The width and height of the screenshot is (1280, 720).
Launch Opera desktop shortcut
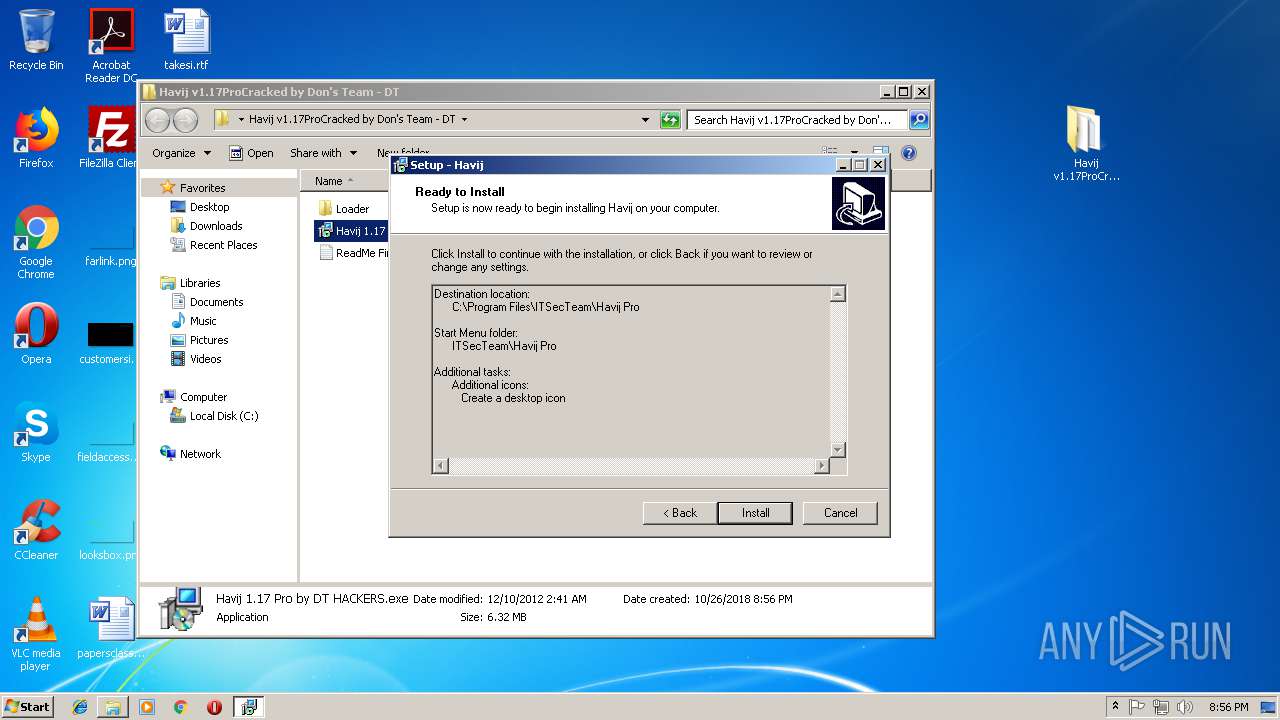tap(36, 334)
